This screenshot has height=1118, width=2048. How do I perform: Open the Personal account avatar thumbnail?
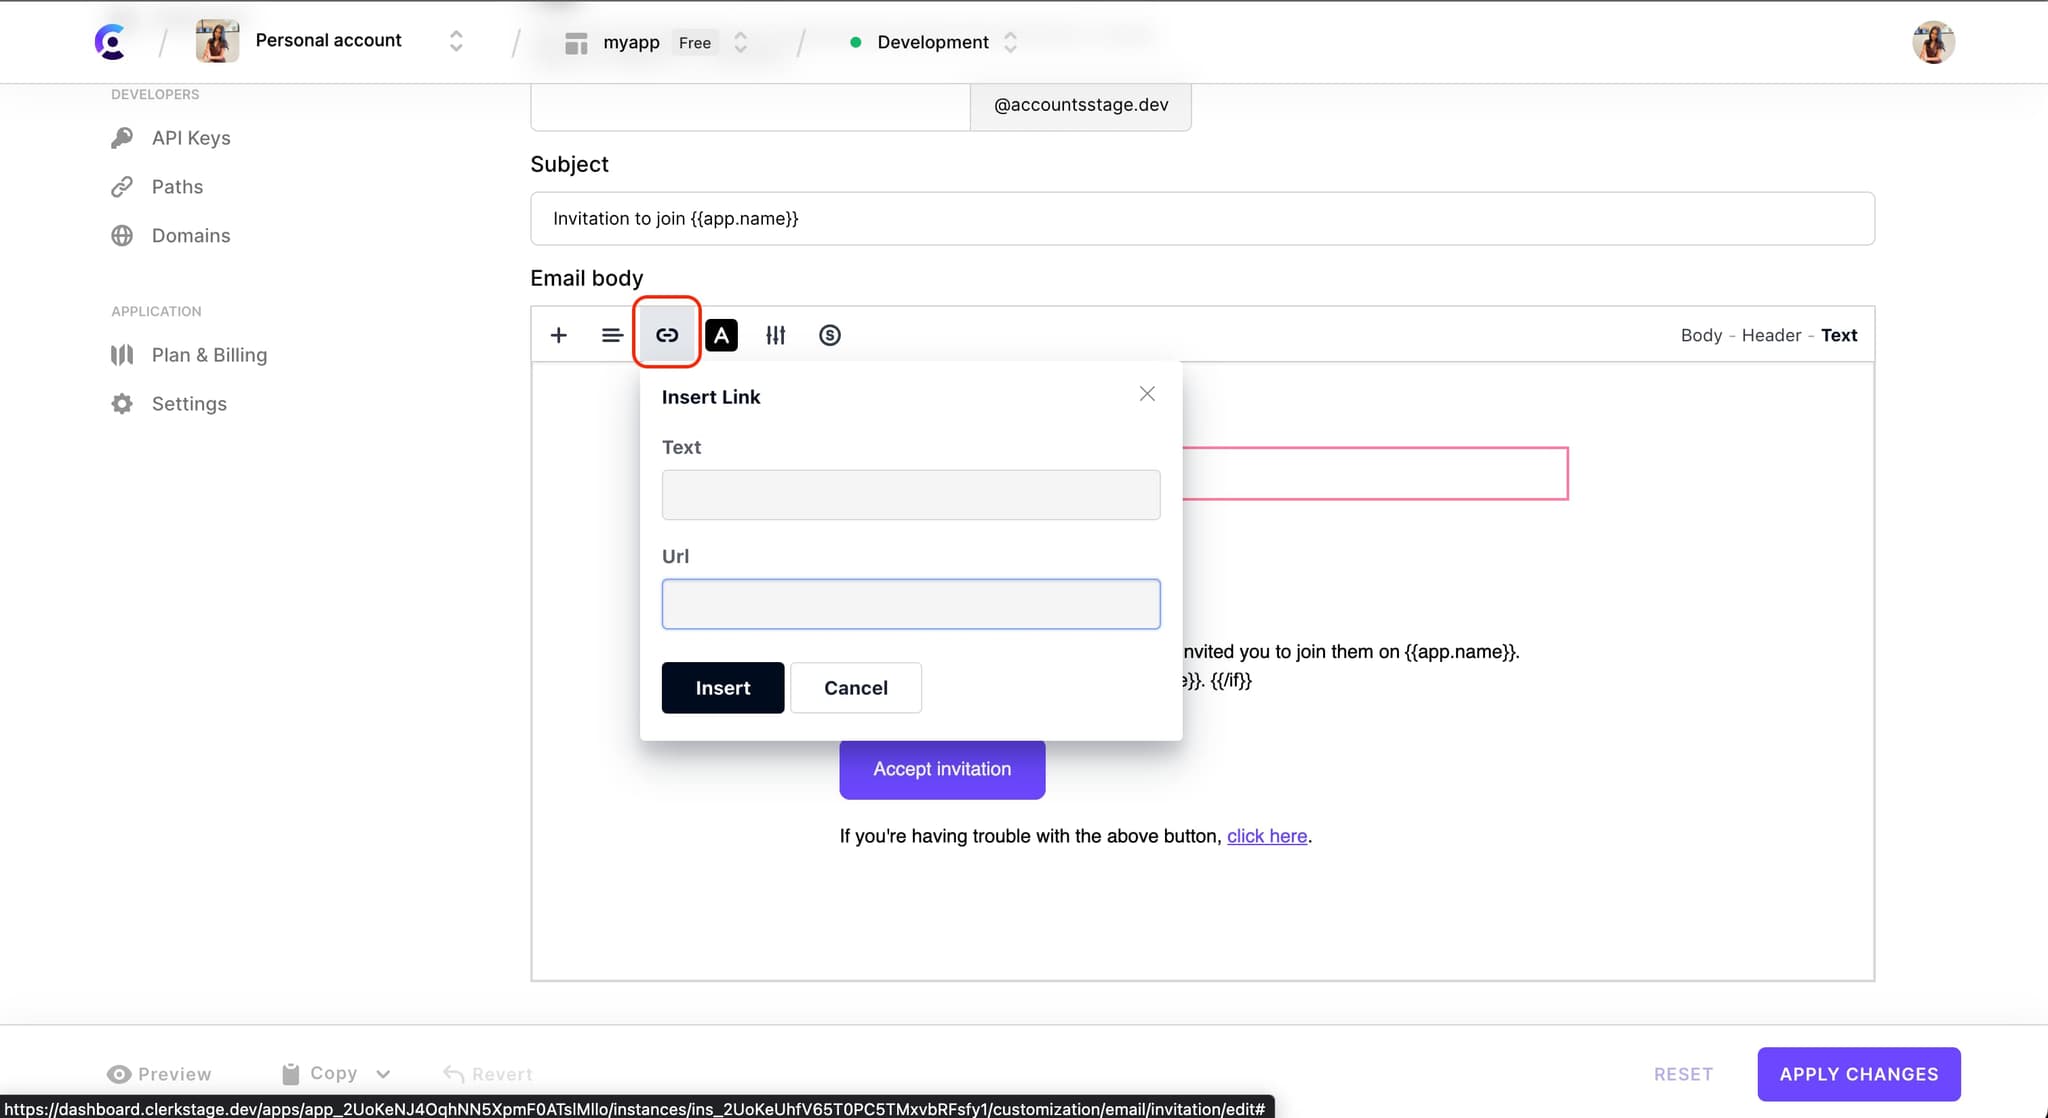coord(217,41)
